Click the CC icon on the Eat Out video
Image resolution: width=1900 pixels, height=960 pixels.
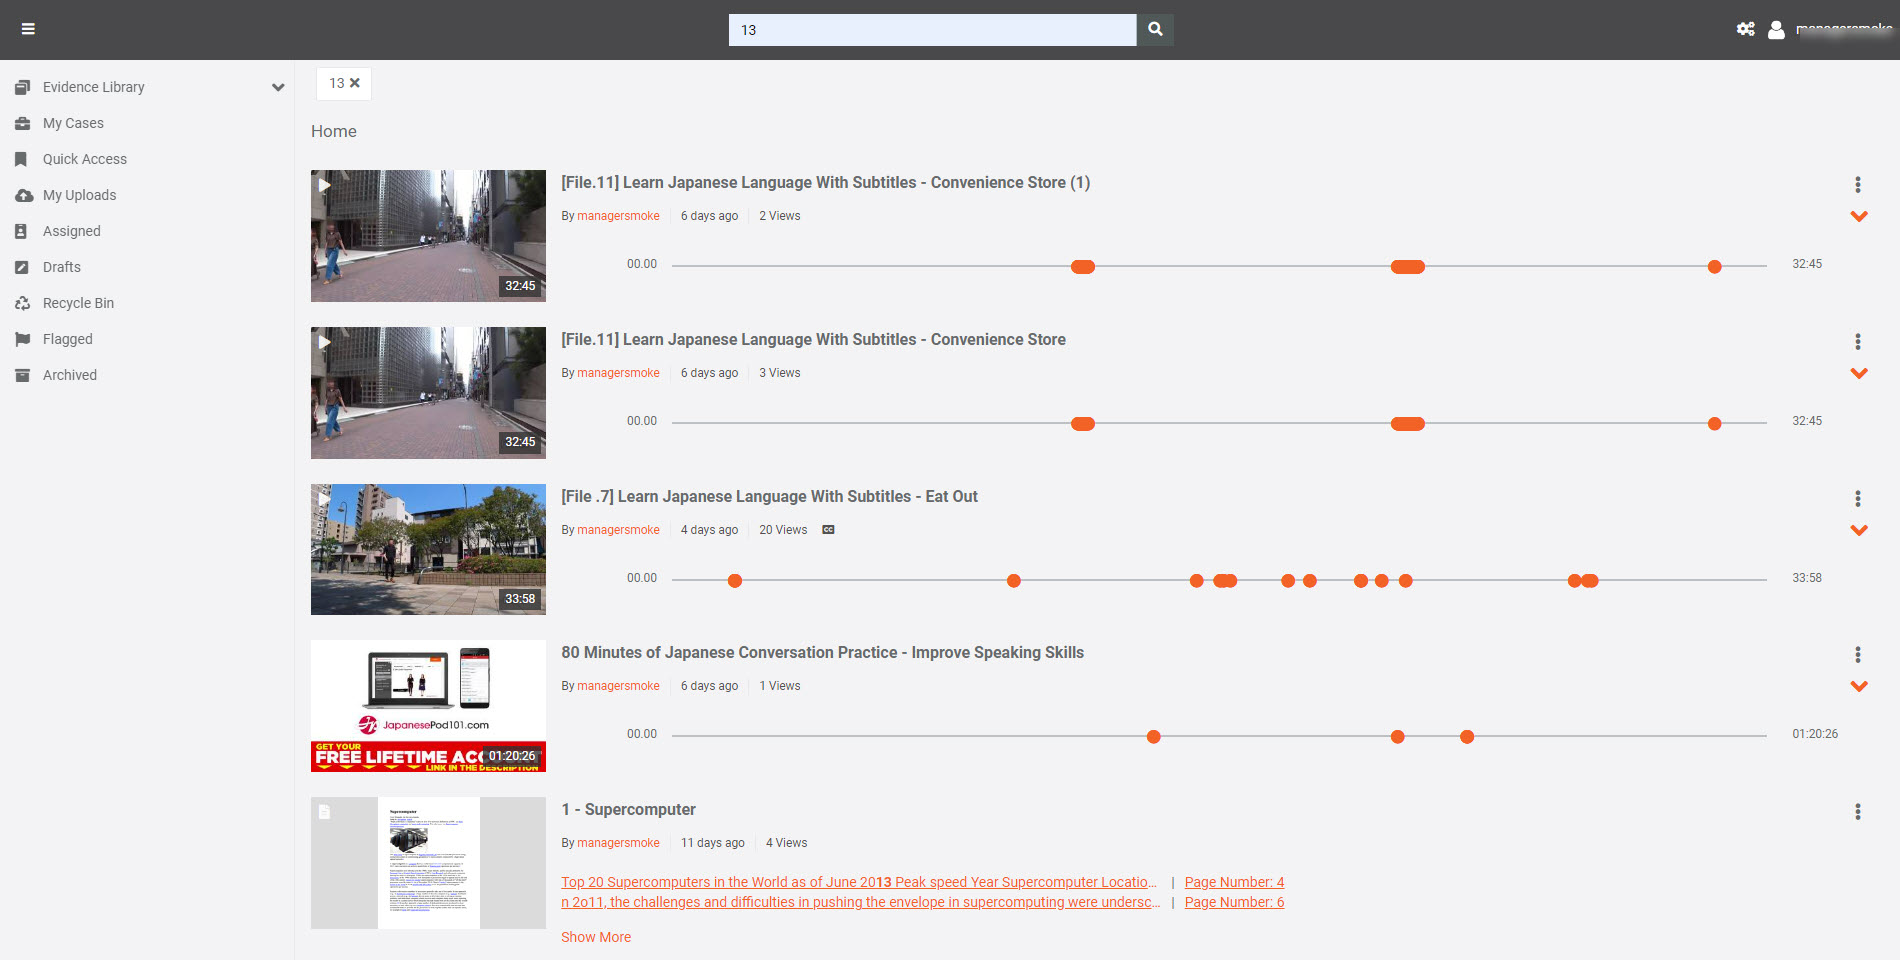coord(828,529)
